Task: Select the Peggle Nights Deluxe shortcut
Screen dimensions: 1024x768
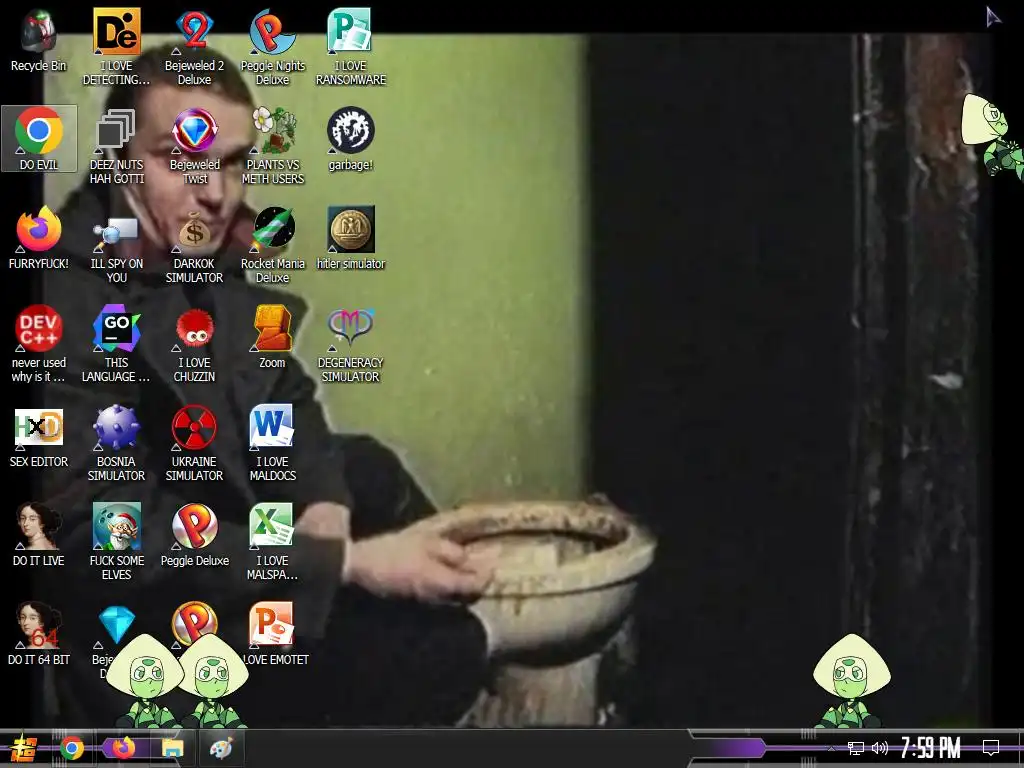Action: click(x=272, y=47)
